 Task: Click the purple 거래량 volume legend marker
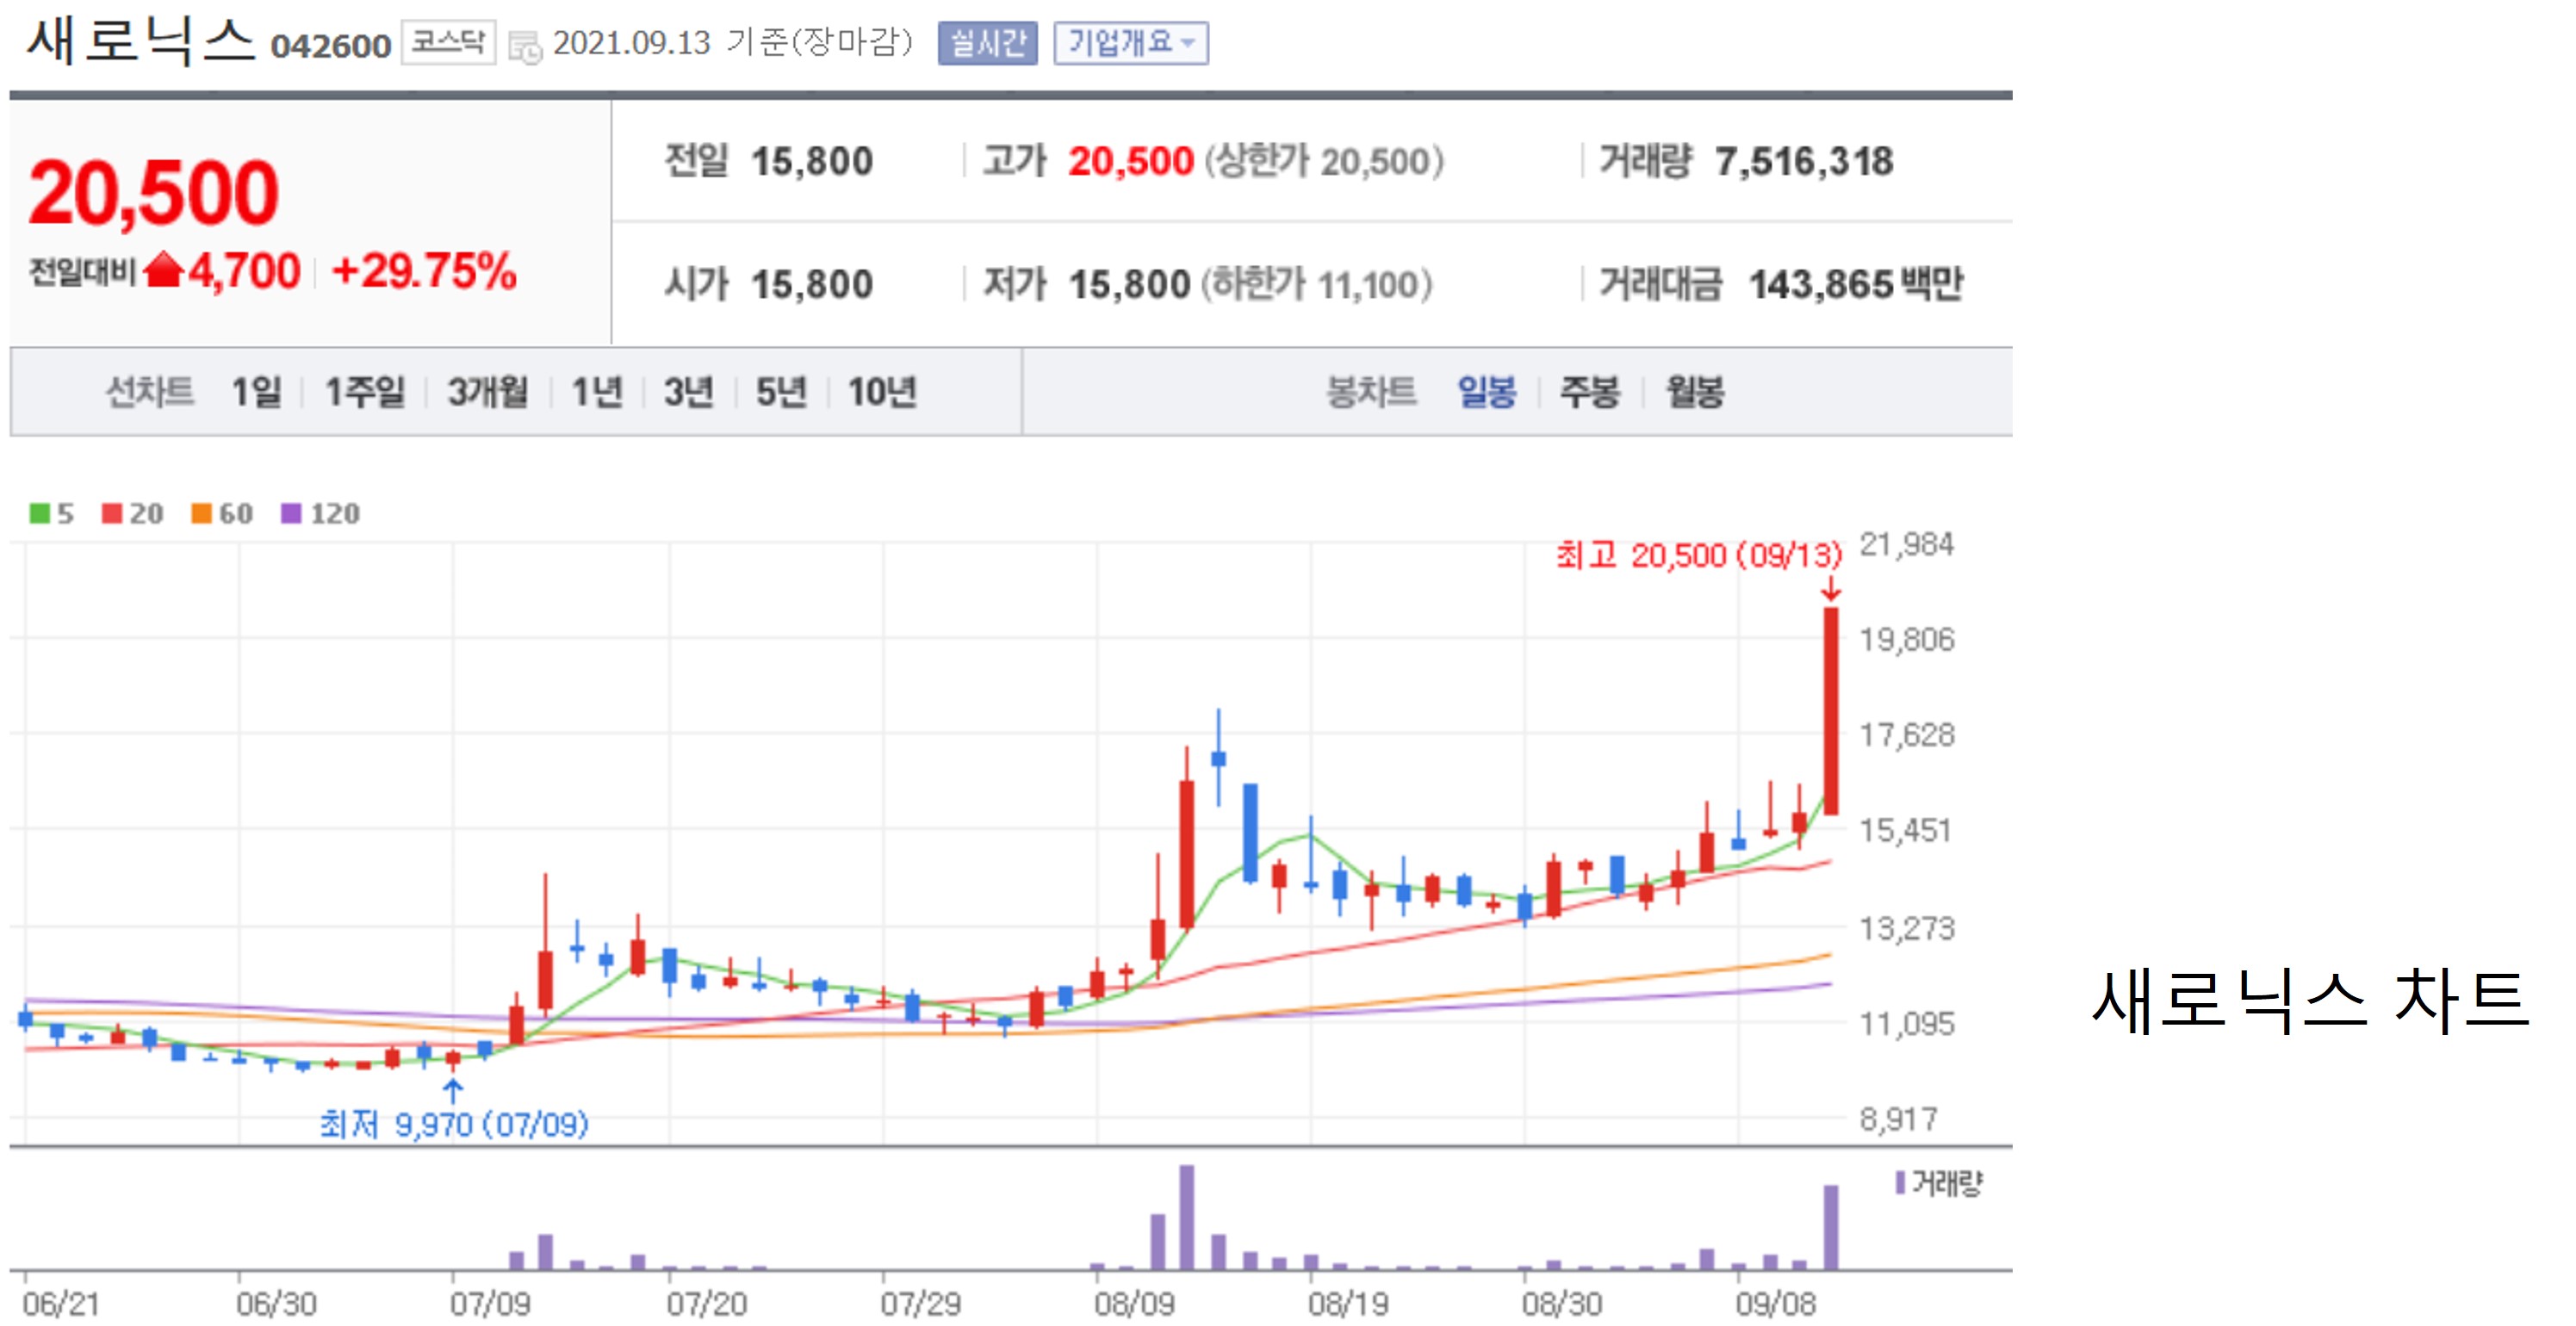coord(1900,1183)
